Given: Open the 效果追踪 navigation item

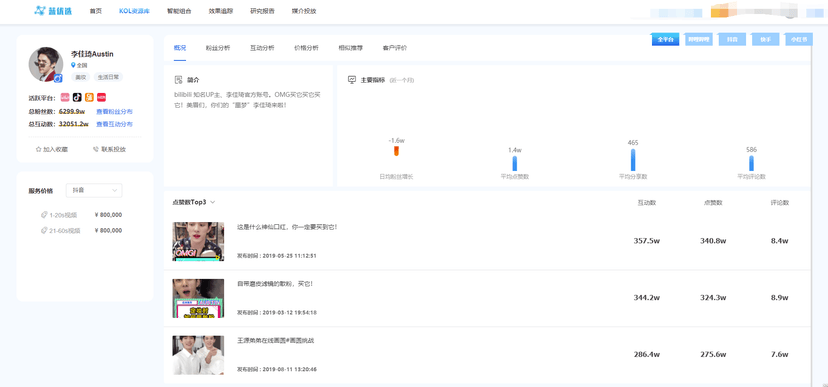Looking at the screenshot, I should 221,11.
